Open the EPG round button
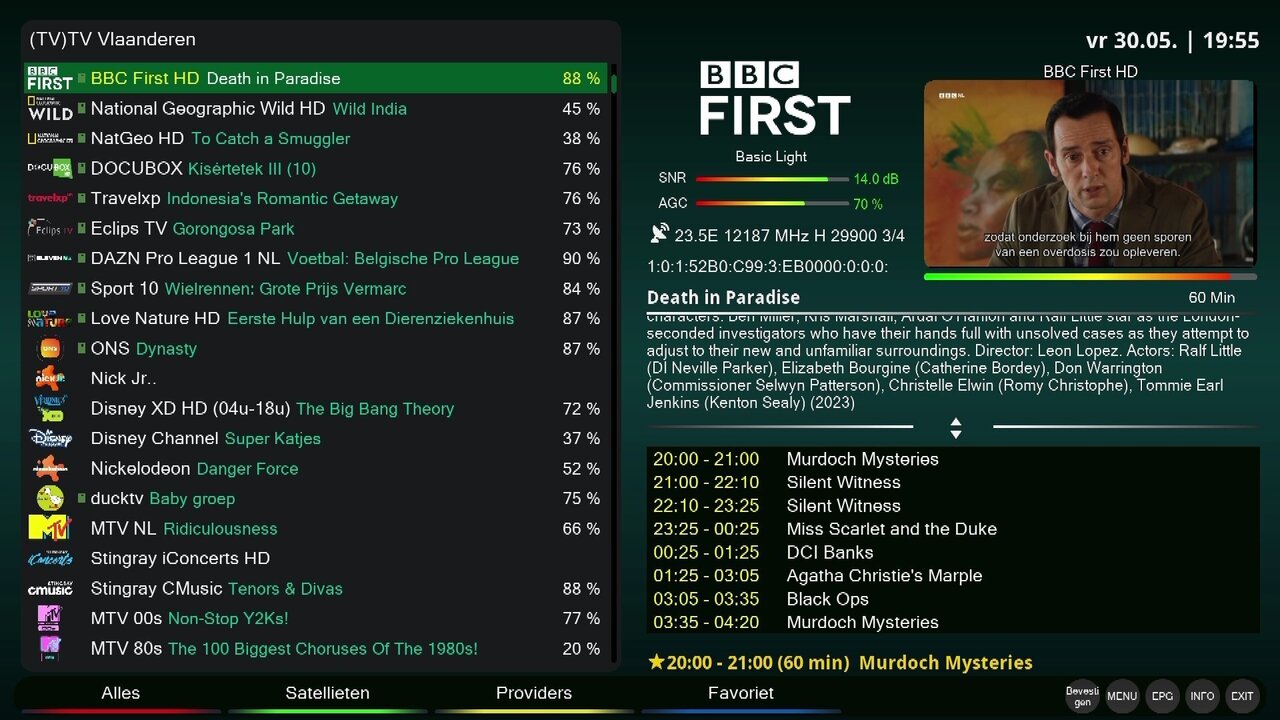 click(1162, 696)
